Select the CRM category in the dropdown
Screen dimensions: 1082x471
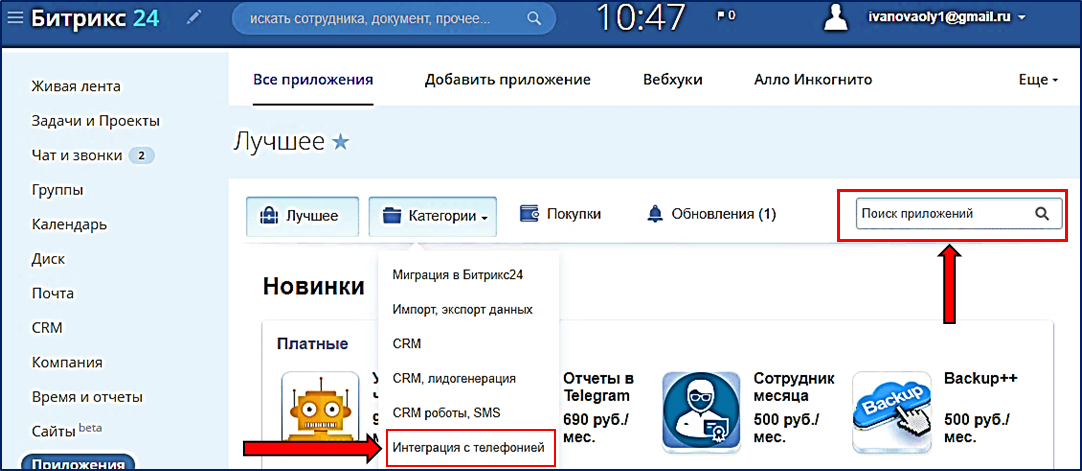tap(406, 343)
